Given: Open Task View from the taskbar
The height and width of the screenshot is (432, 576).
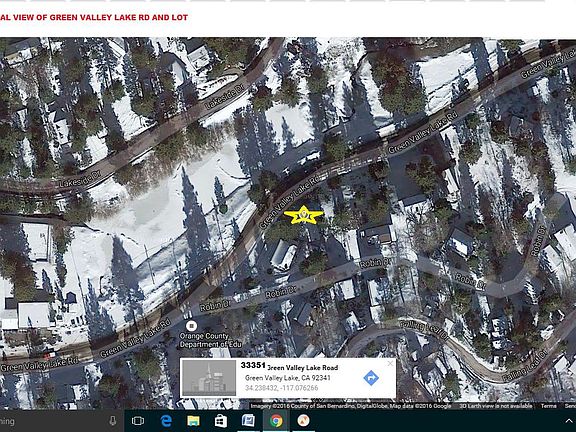Looking at the screenshot, I should click(x=137, y=421).
